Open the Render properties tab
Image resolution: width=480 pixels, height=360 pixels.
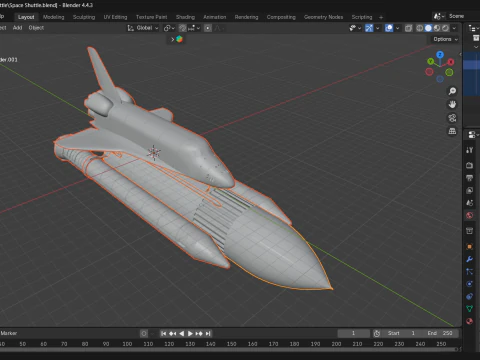pyautogui.click(x=470, y=165)
